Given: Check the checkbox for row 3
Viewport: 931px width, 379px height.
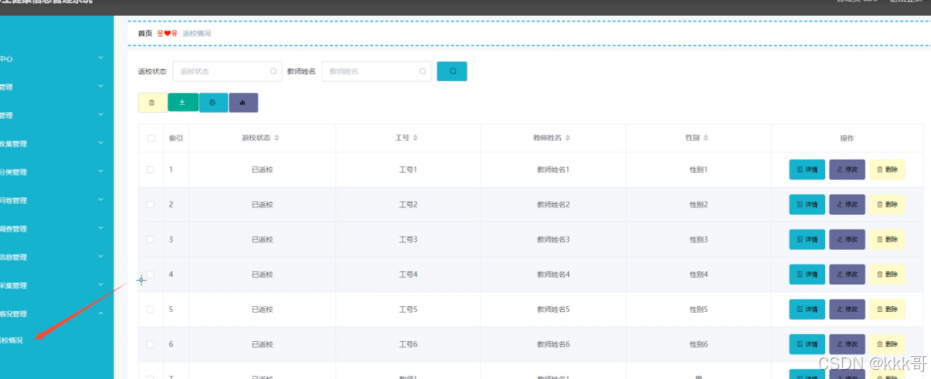Looking at the screenshot, I should (150, 239).
